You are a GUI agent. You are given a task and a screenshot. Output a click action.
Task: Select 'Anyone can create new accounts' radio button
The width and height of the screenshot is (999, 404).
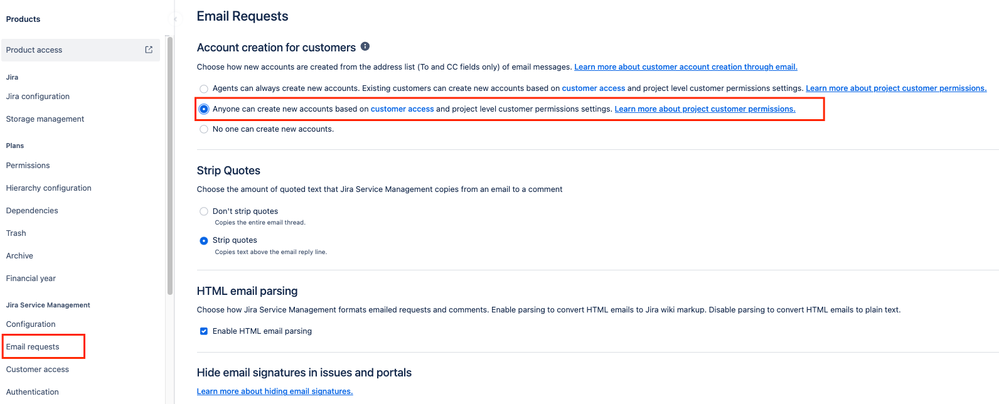pyautogui.click(x=204, y=109)
